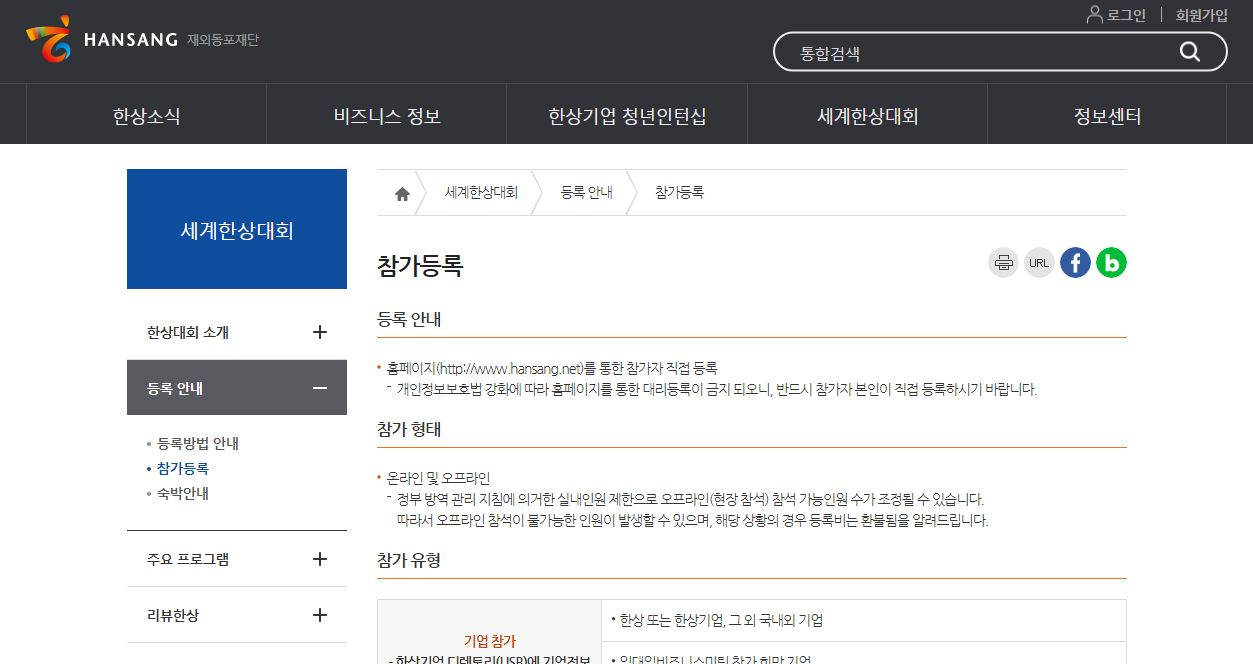Click blue 세계한상대회 sidebar title
1253x664 pixels.
237,229
